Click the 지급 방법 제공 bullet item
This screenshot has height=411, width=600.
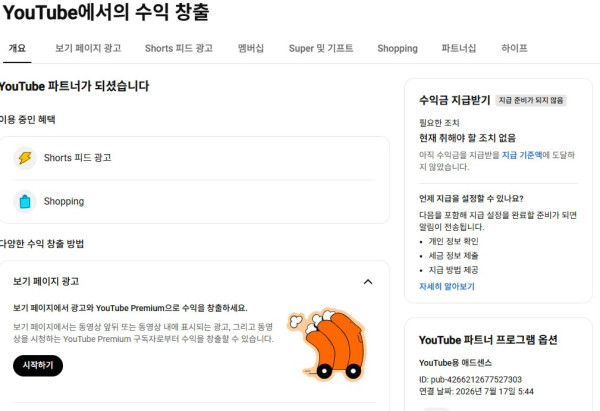(x=453, y=270)
